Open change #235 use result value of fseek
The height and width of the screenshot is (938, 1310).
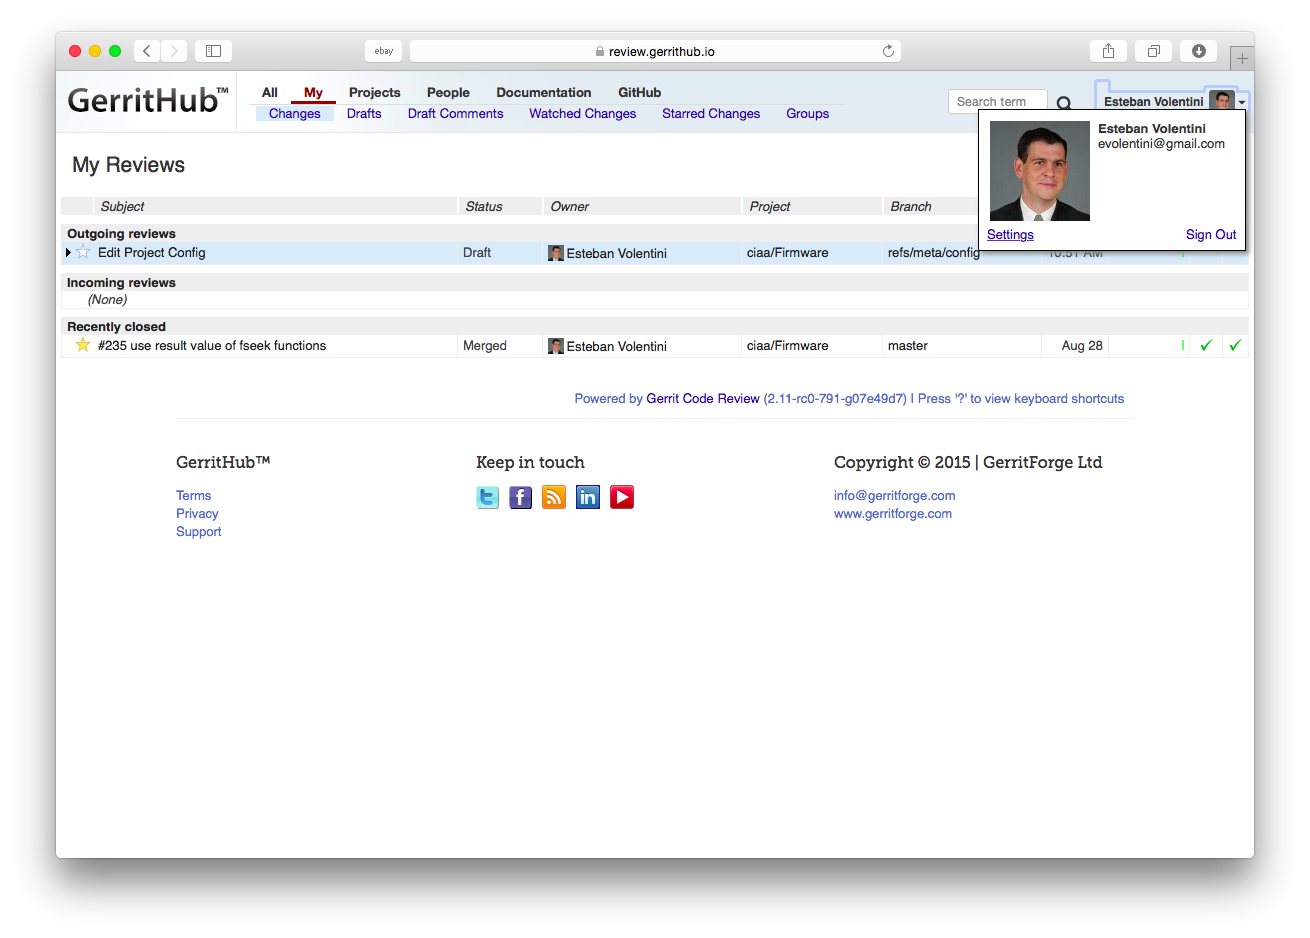point(212,346)
